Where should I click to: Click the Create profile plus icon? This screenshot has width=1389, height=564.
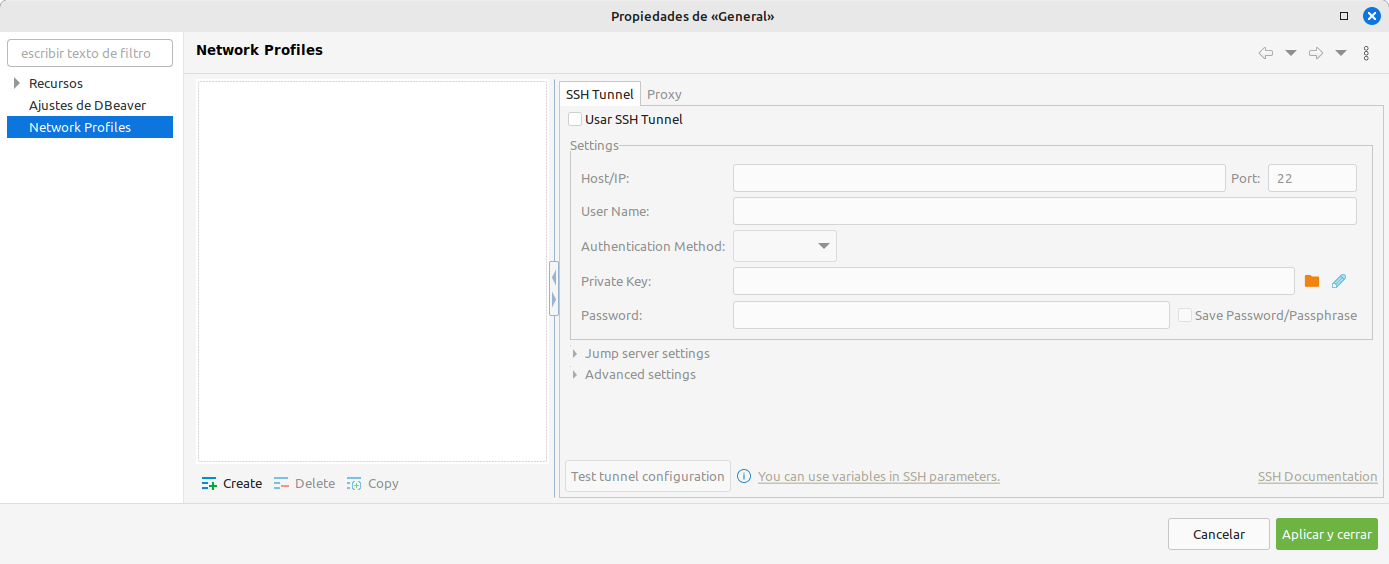click(x=209, y=484)
